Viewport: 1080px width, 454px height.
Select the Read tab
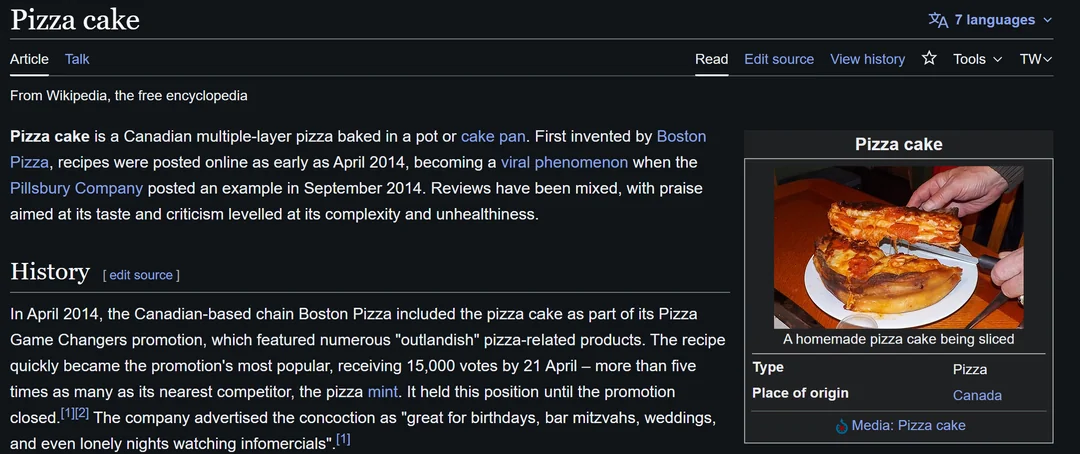point(711,59)
